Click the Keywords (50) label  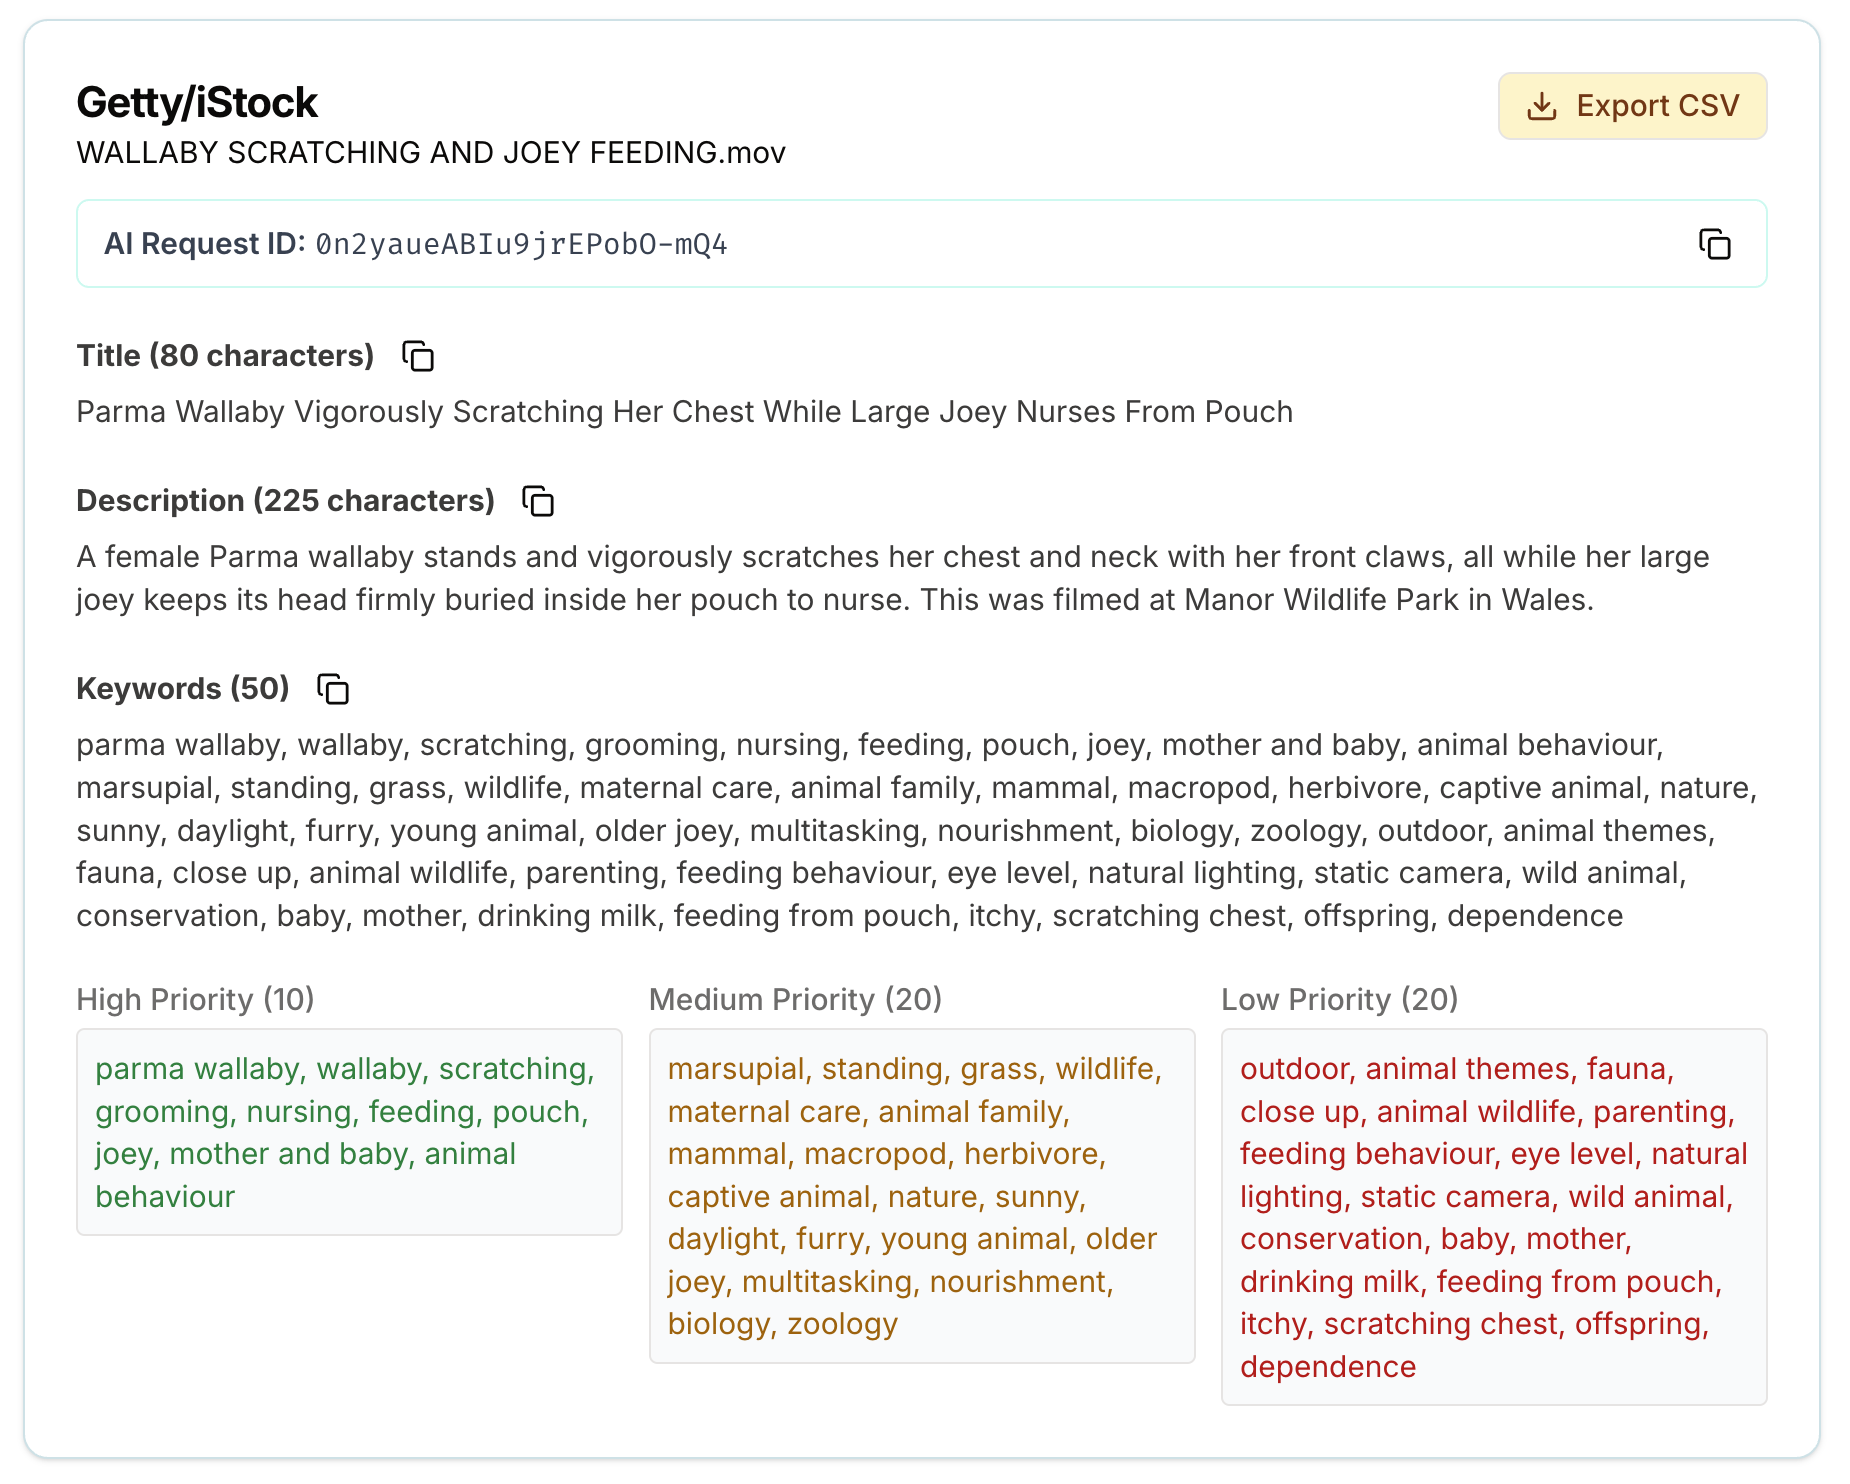[x=183, y=689]
